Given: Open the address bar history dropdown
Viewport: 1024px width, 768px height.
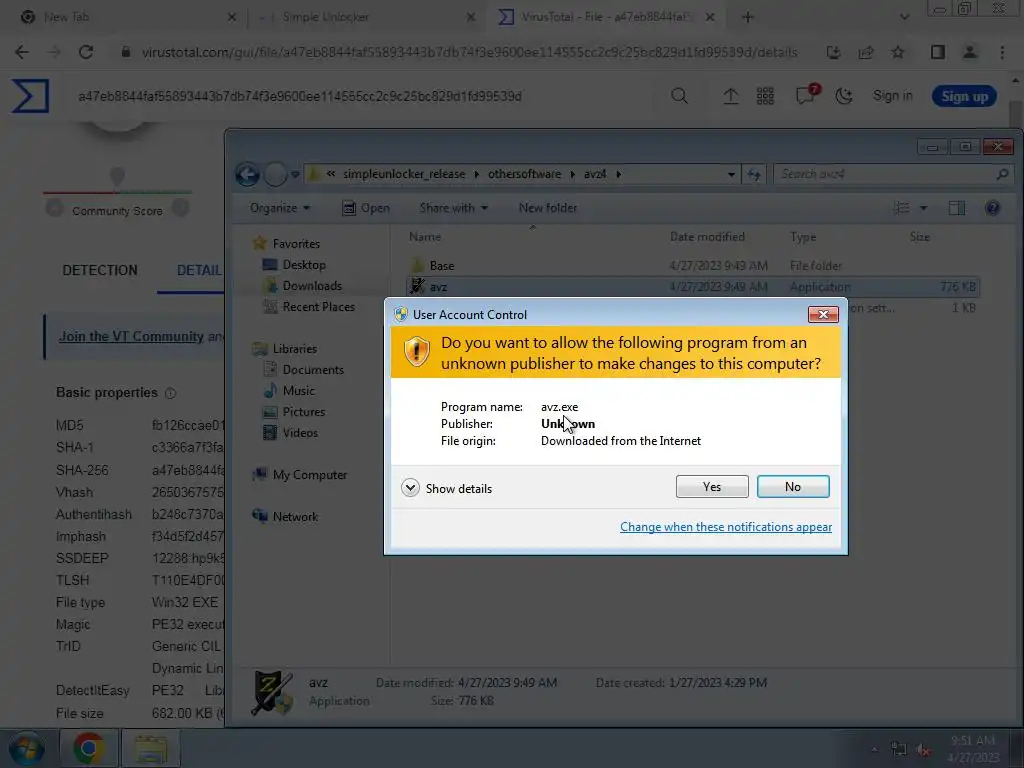Looking at the screenshot, I should (731, 174).
